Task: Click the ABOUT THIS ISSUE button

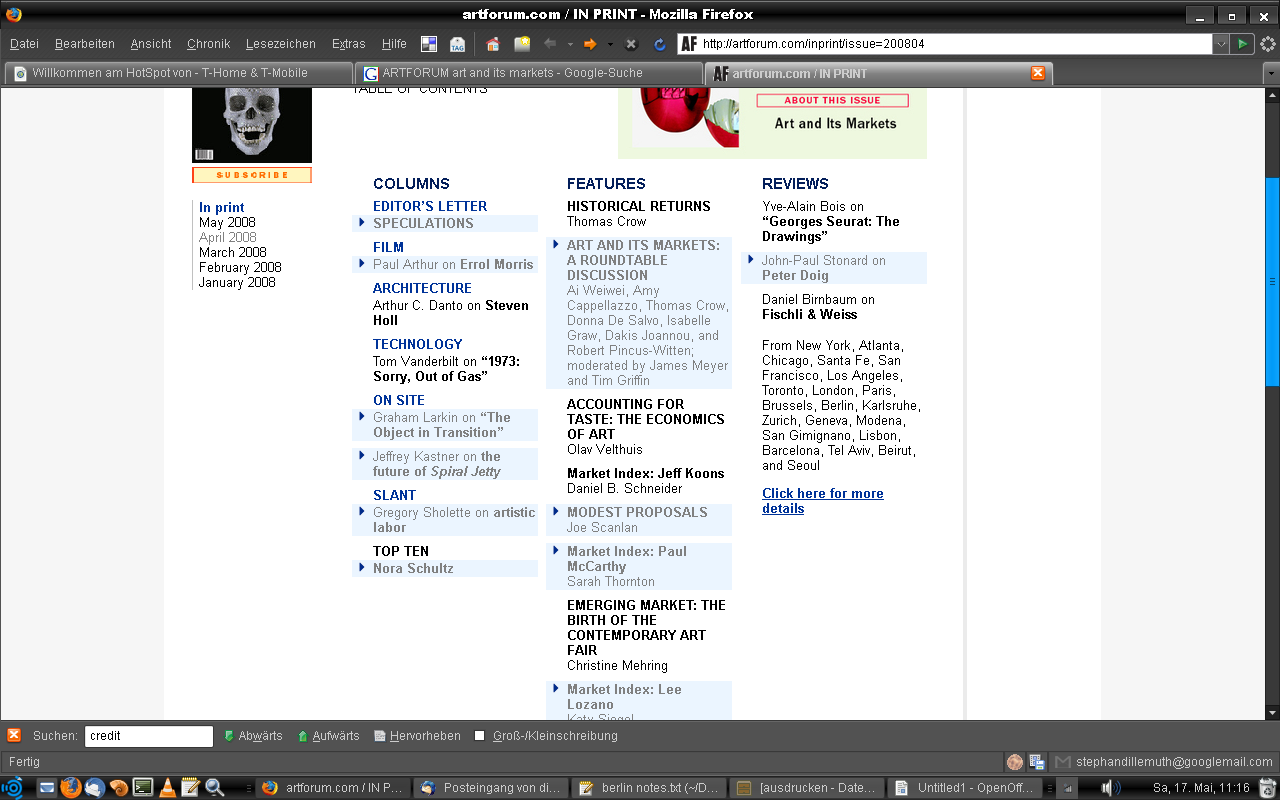Action: click(x=832, y=100)
